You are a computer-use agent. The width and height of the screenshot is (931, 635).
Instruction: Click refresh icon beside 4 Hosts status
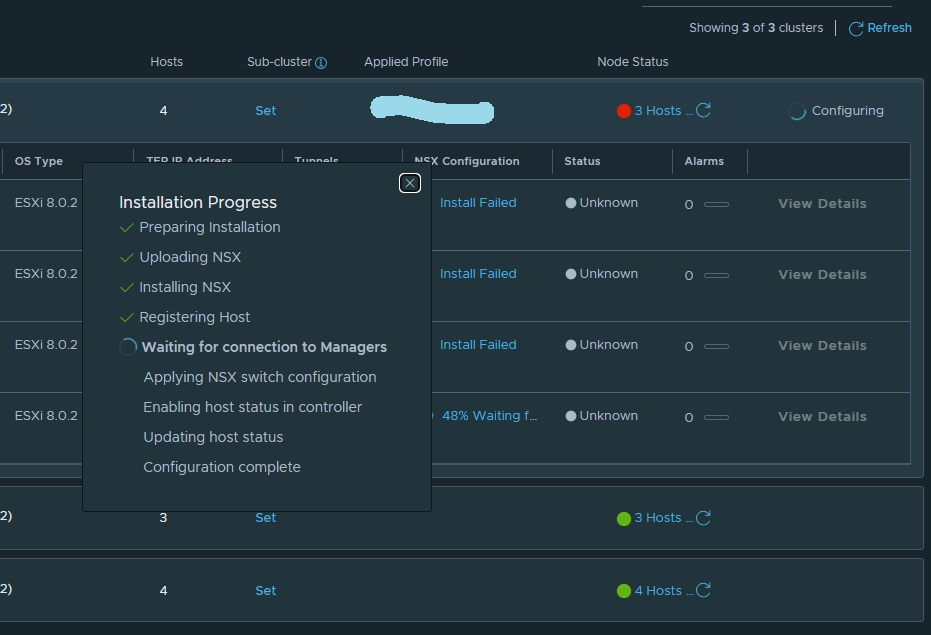point(704,591)
